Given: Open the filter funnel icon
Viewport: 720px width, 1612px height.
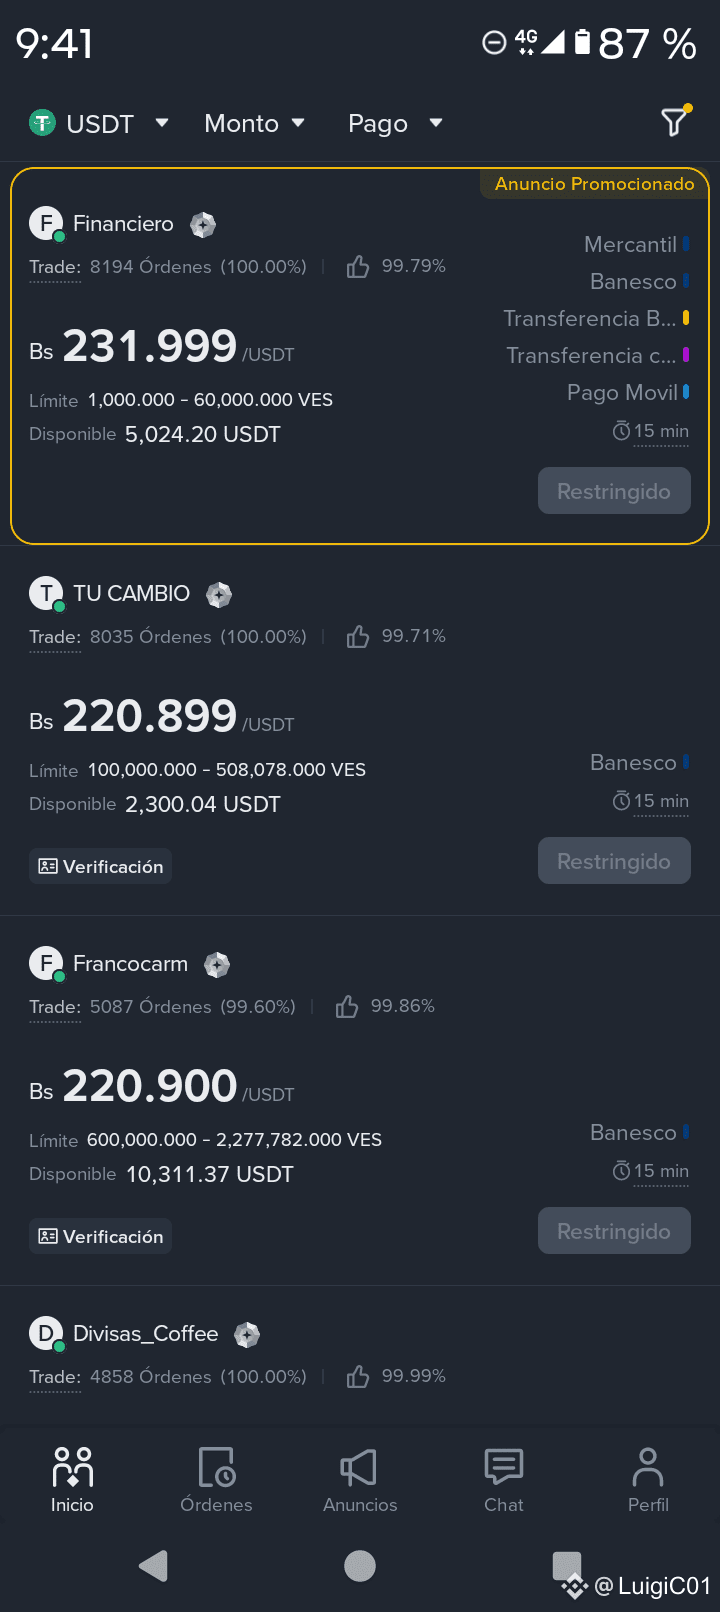Looking at the screenshot, I should (675, 121).
